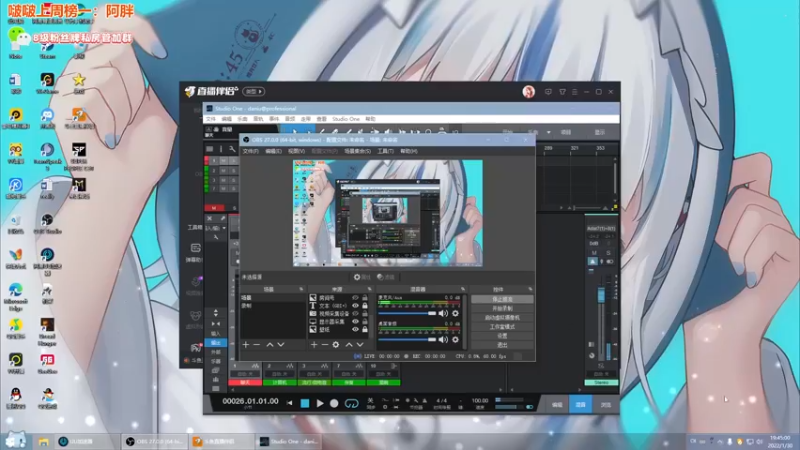Select red channel 1 label in Studio One mixer
This screenshot has height=450, width=800.
tap(245, 382)
